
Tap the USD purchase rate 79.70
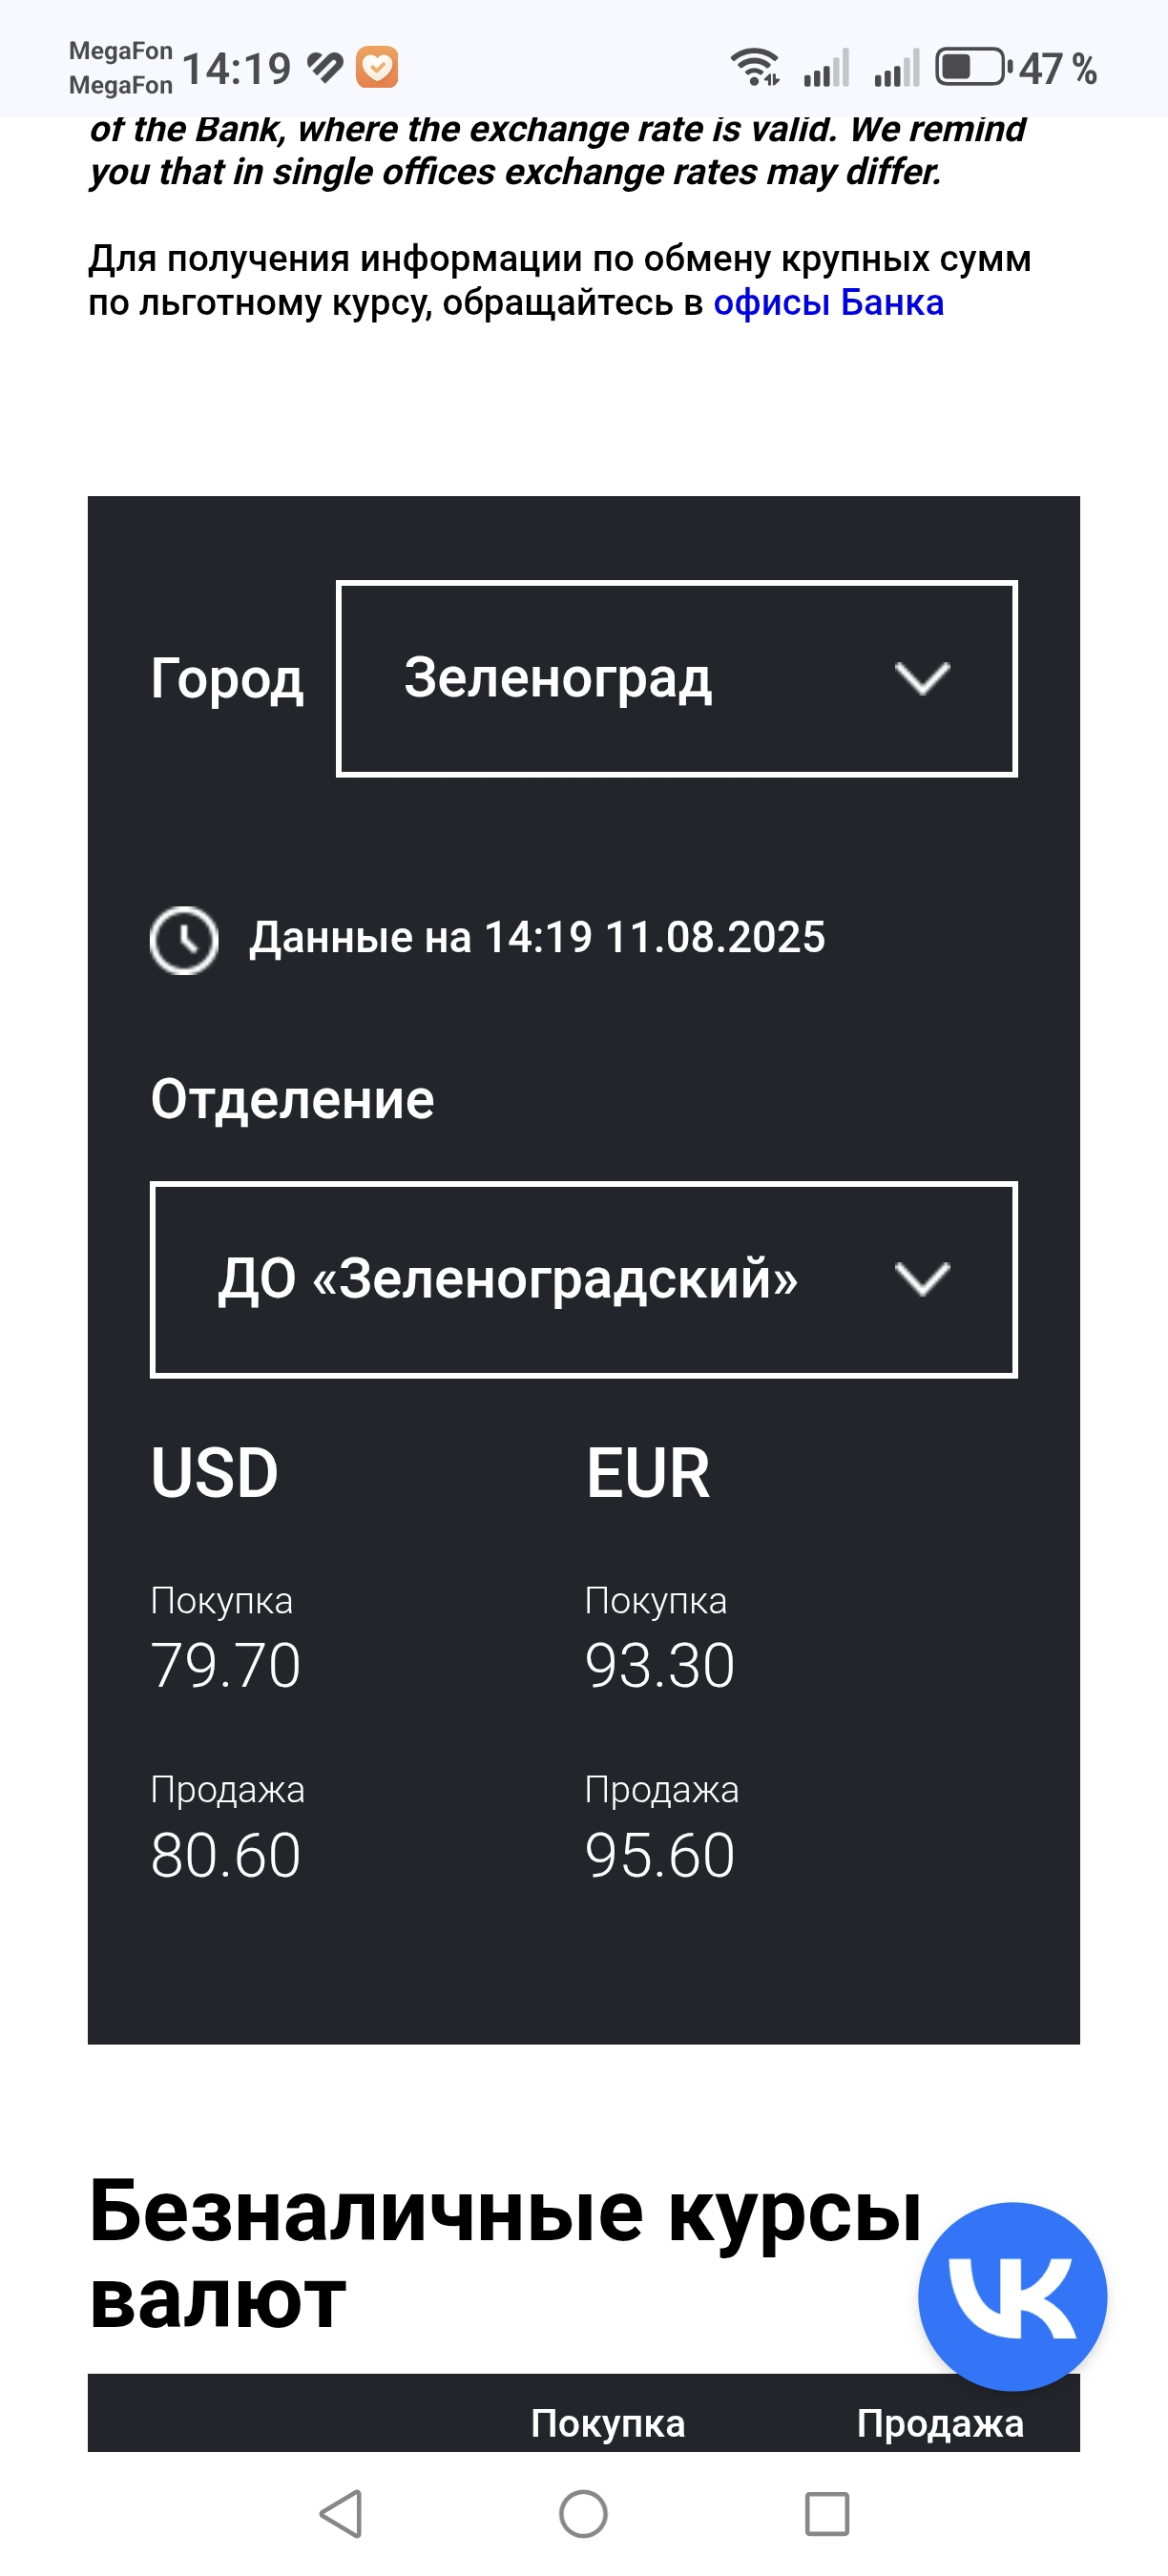tap(225, 1666)
